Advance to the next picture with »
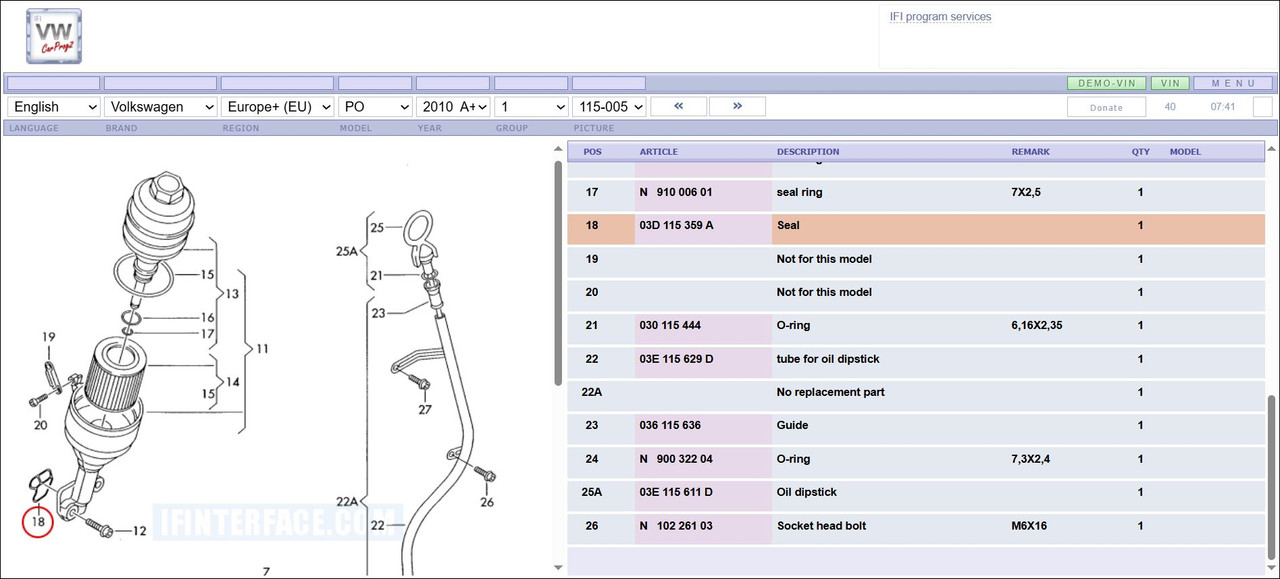 click(x=737, y=106)
